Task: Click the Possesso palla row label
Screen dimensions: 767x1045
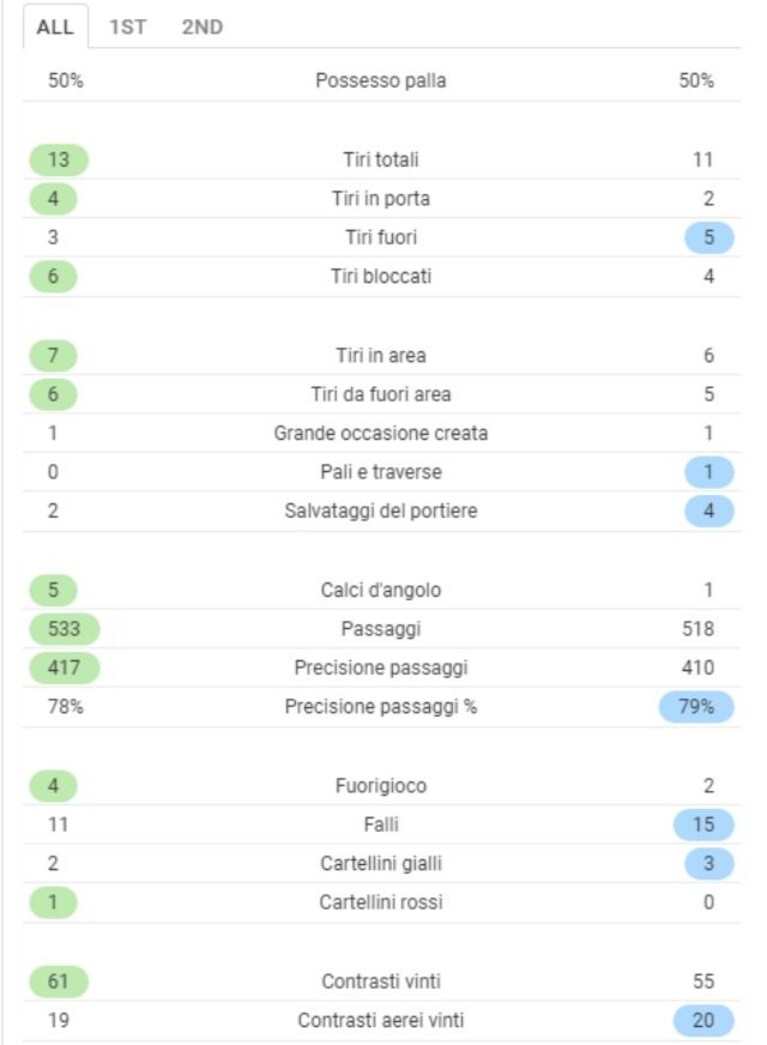Action: [x=381, y=81]
